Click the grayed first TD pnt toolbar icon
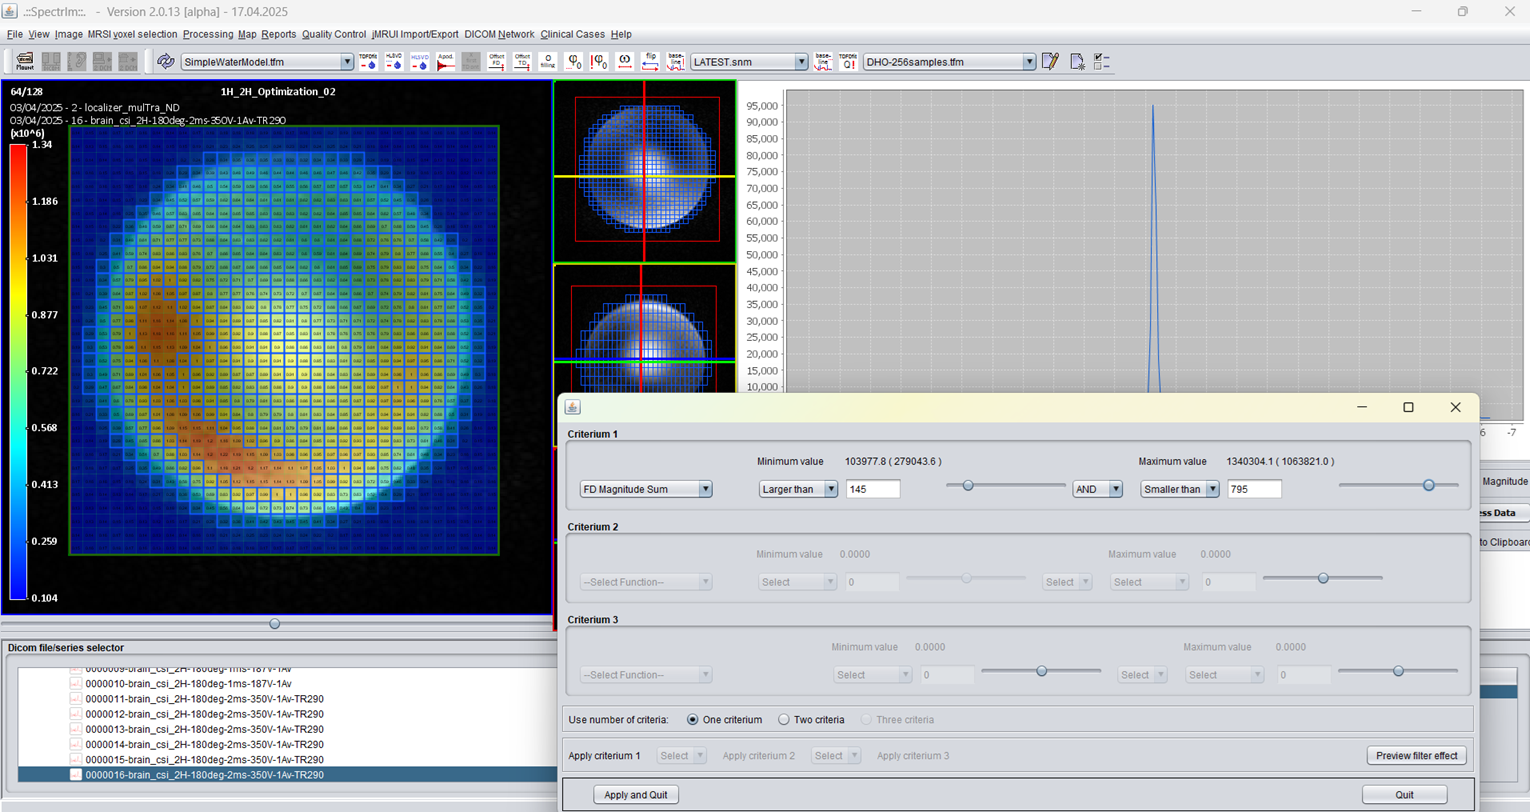 pos(471,61)
